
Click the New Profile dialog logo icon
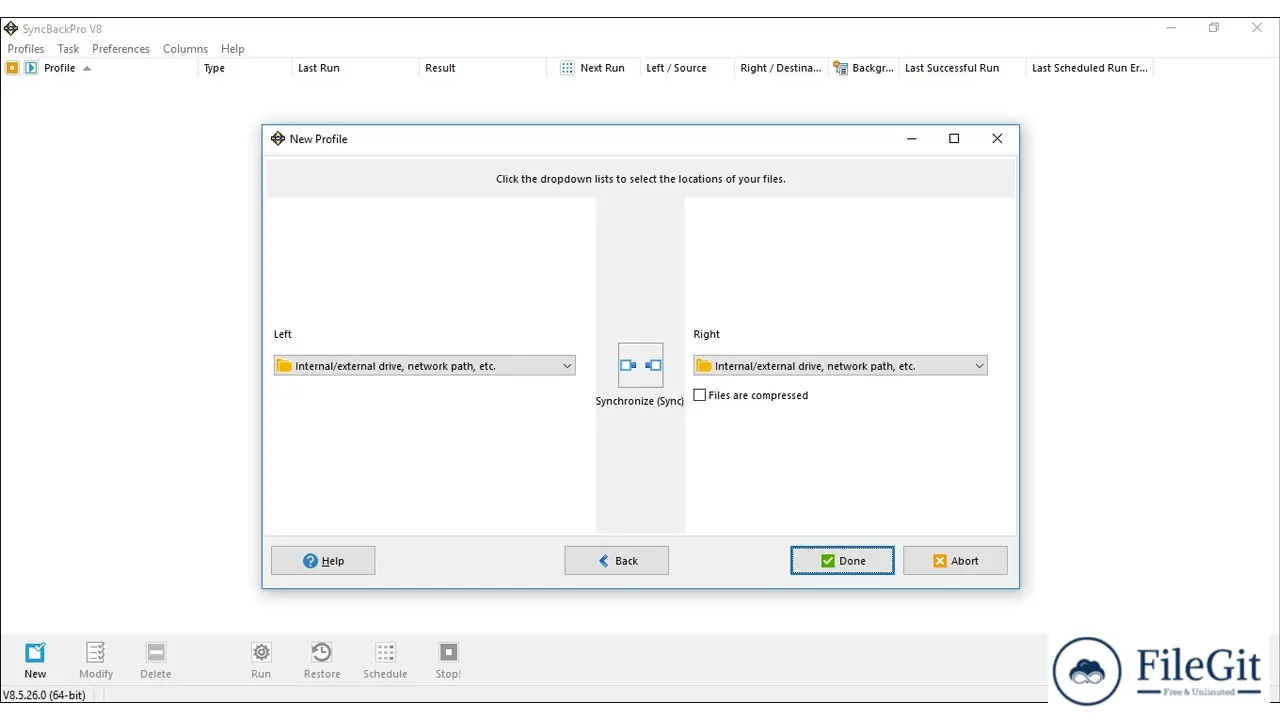tap(278, 139)
